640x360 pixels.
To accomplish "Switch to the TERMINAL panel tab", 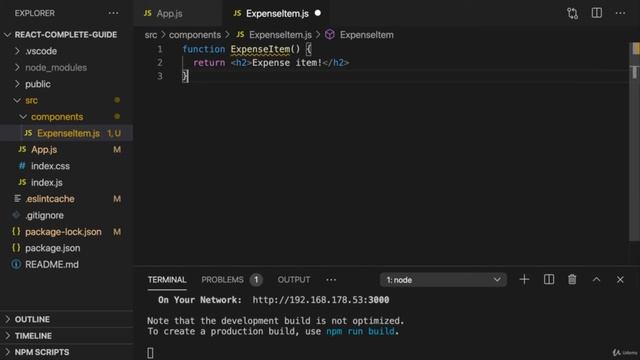I will [x=167, y=280].
